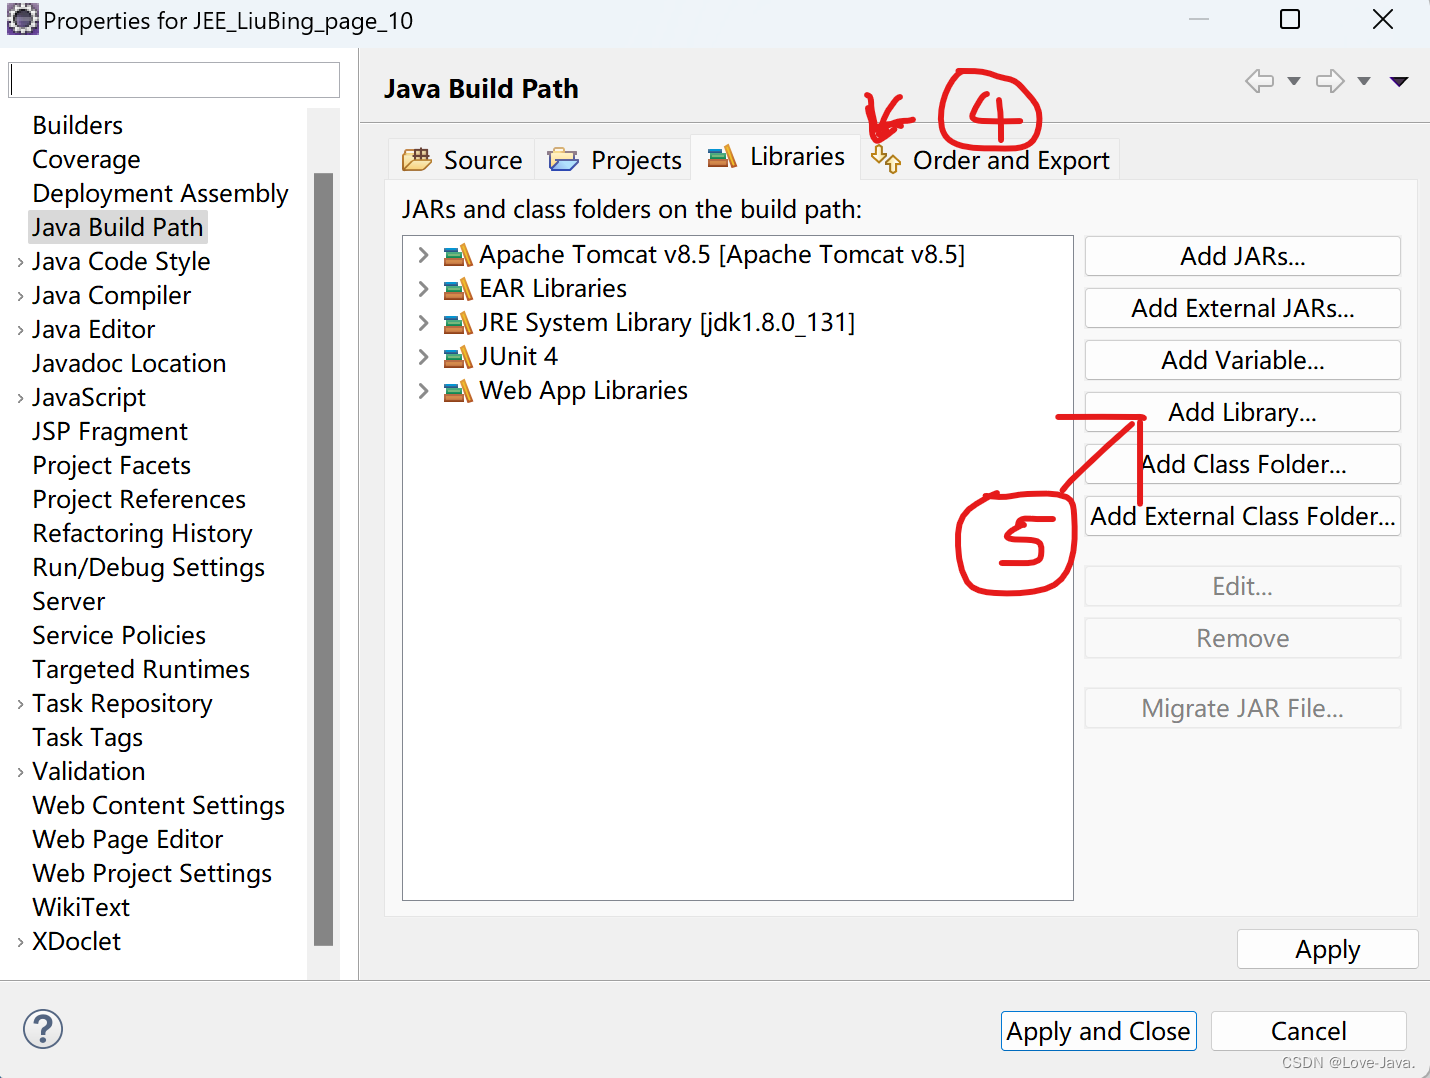Open Web Content Settings page

158,805
